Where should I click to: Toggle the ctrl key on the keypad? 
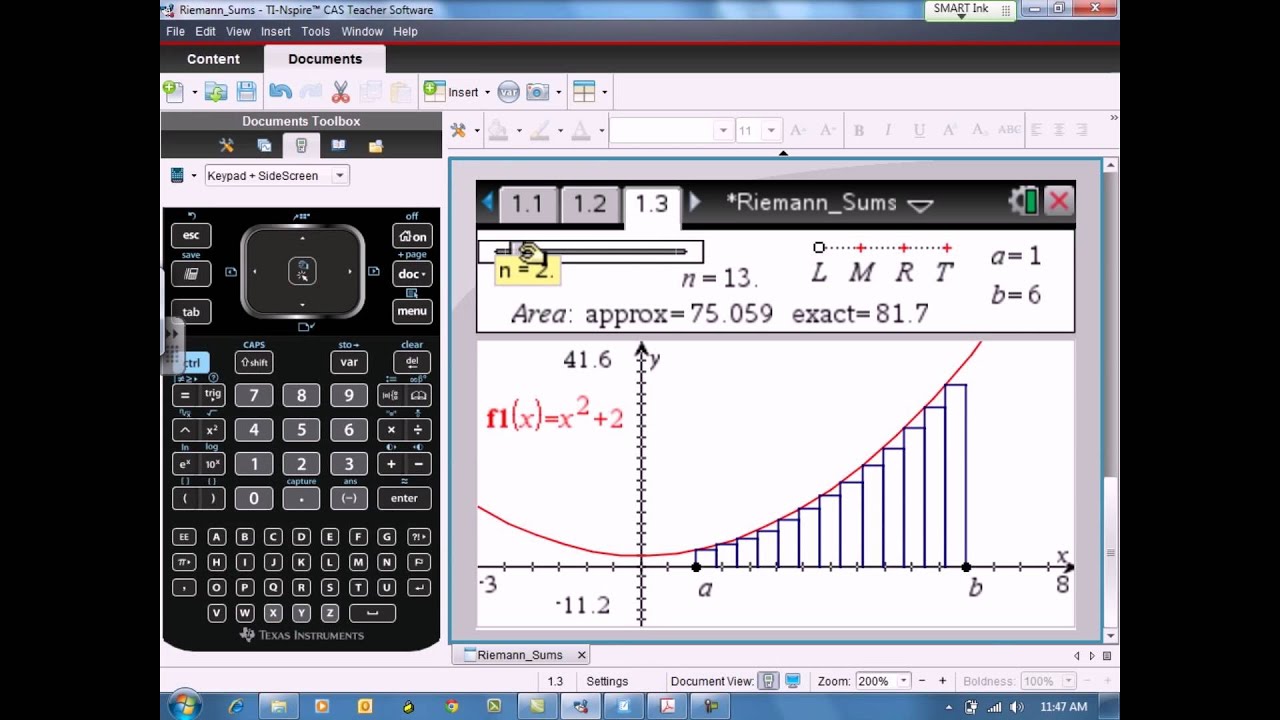(x=192, y=362)
